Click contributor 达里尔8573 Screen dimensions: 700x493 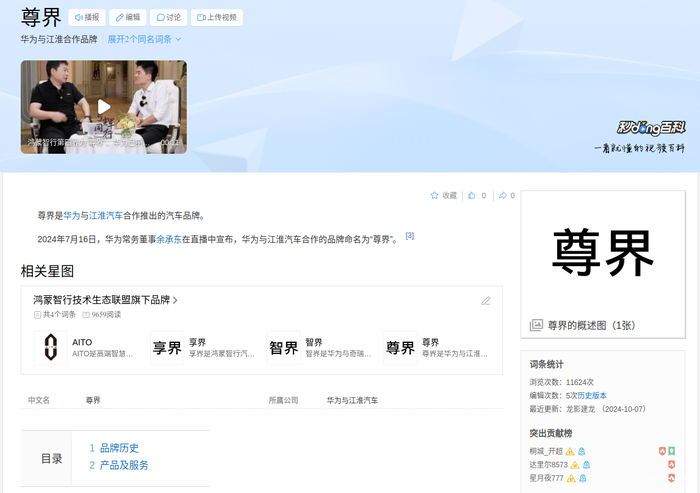[548, 464]
